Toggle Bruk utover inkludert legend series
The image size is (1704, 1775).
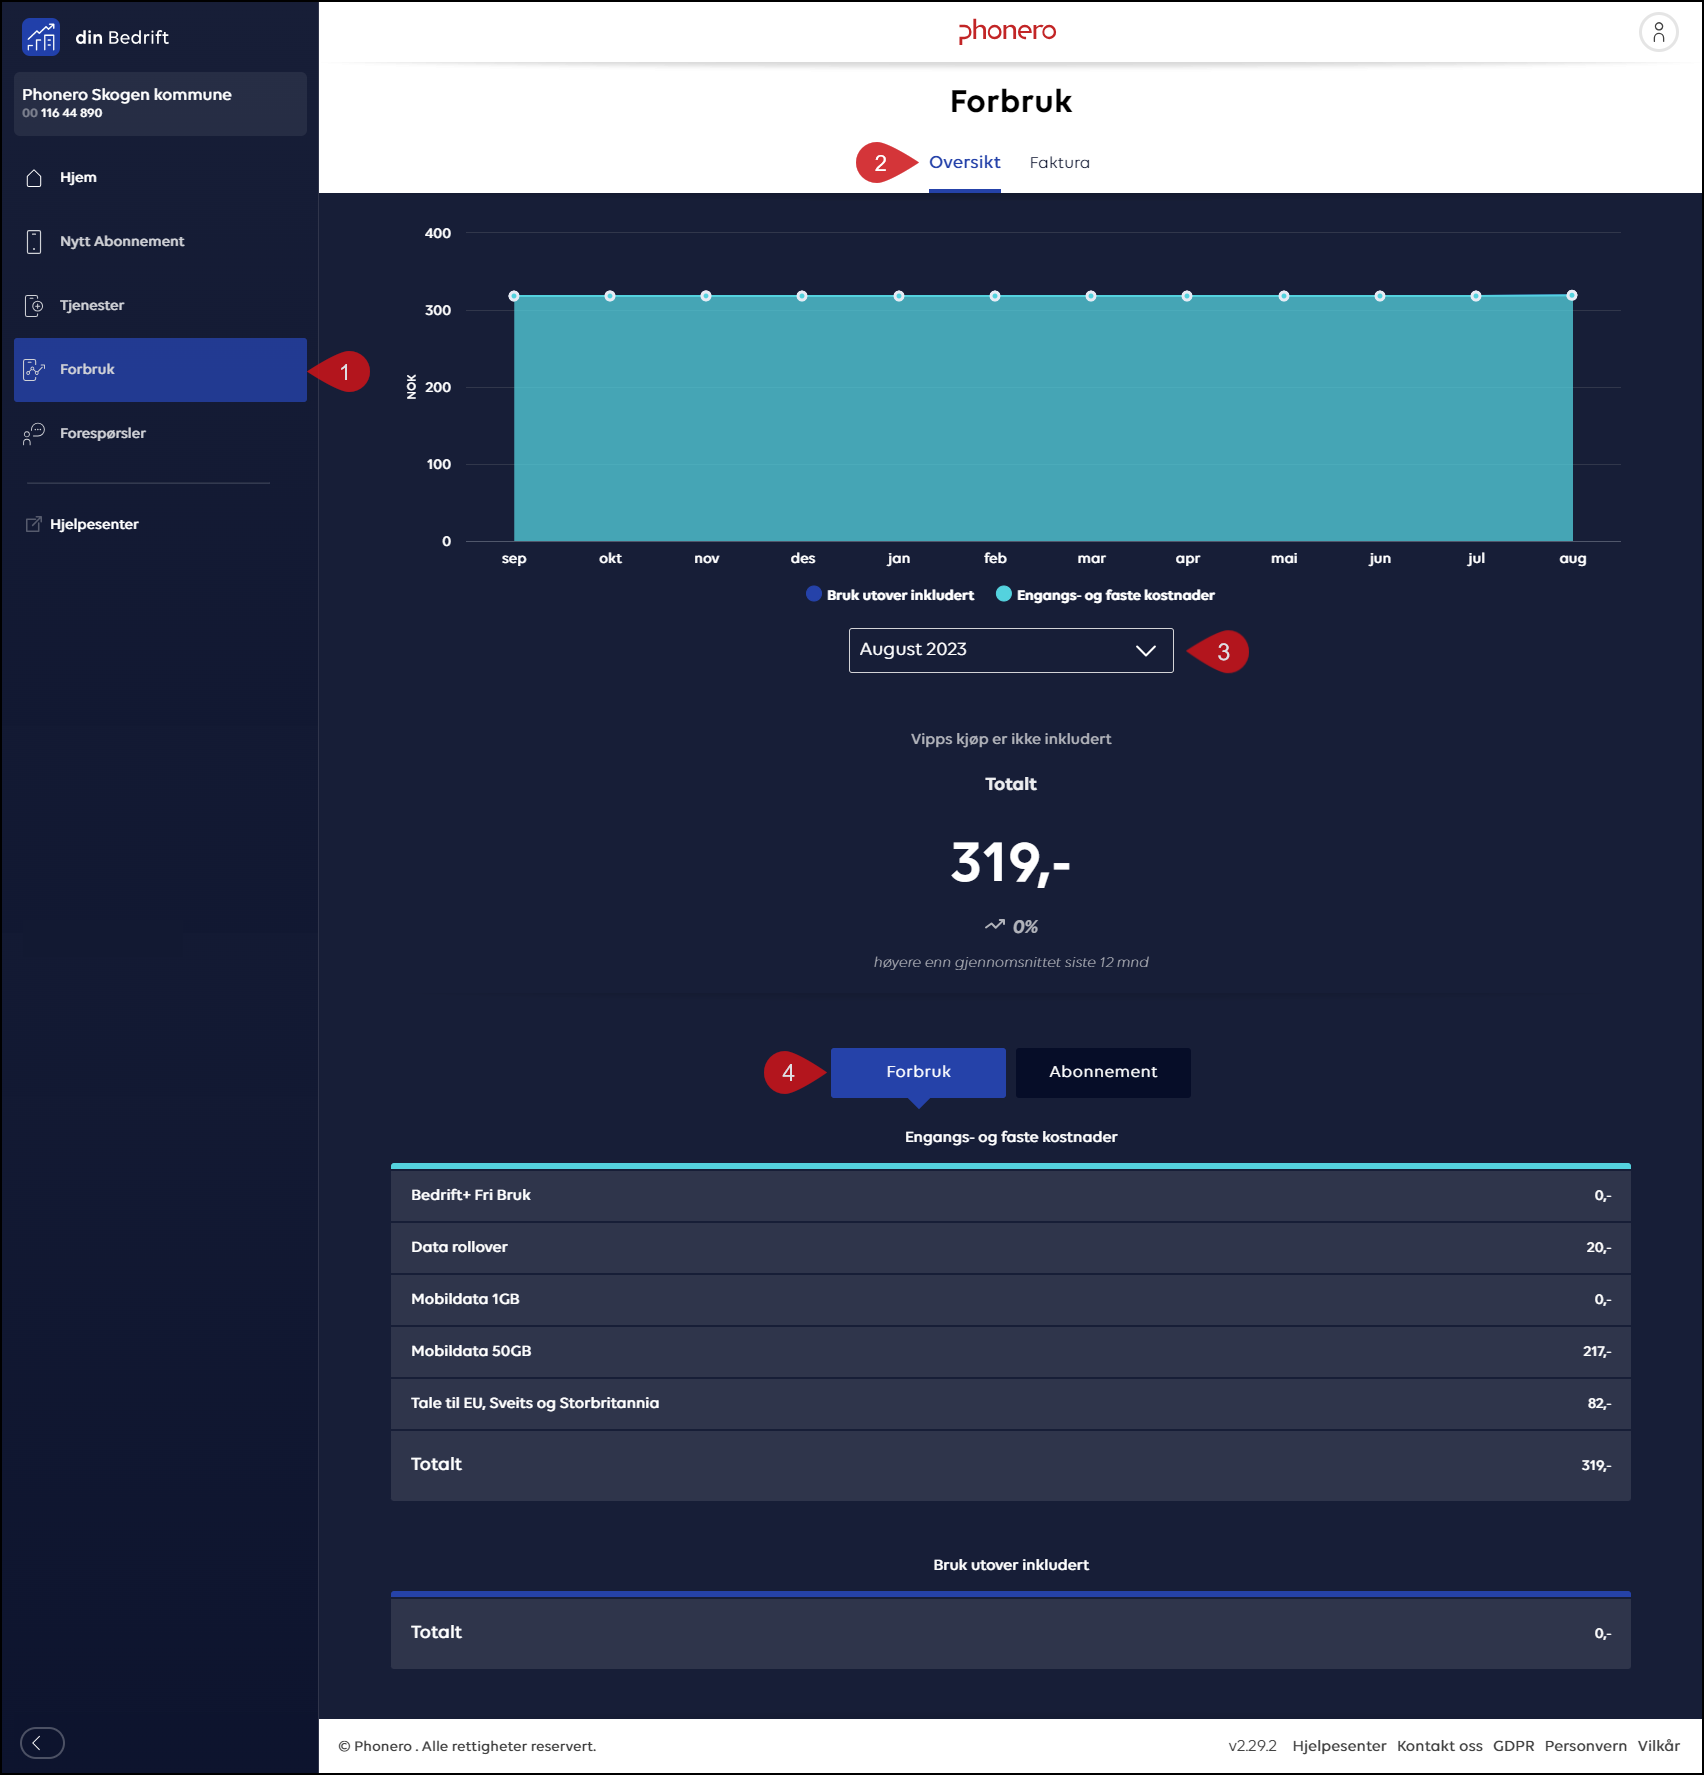[890, 595]
